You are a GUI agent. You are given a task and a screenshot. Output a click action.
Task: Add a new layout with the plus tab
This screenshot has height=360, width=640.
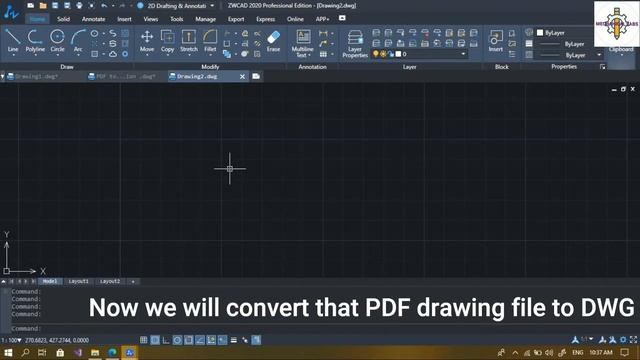pos(133,281)
